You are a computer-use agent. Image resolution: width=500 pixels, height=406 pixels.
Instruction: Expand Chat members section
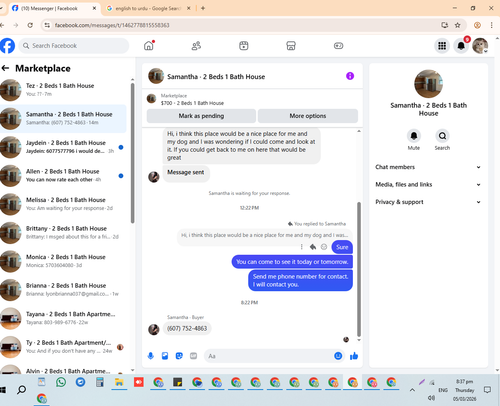[x=428, y=167]
